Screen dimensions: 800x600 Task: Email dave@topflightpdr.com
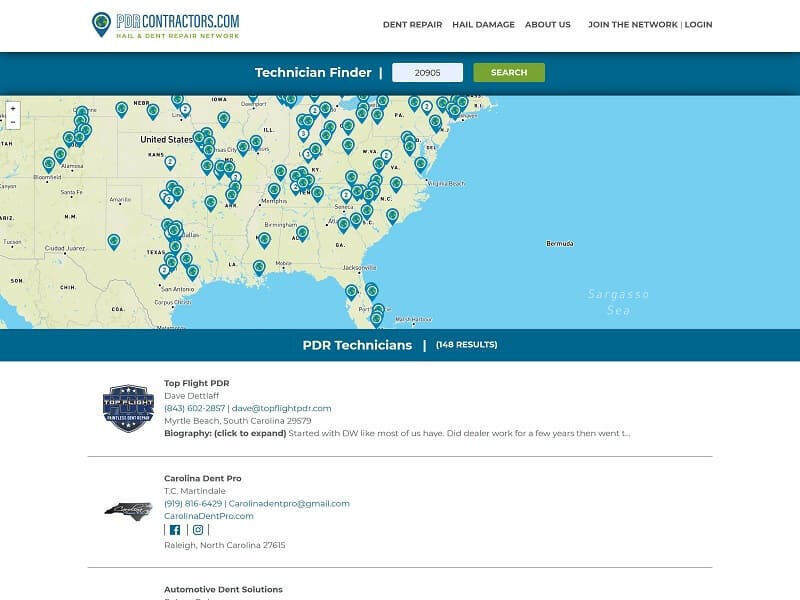[281, 408]
